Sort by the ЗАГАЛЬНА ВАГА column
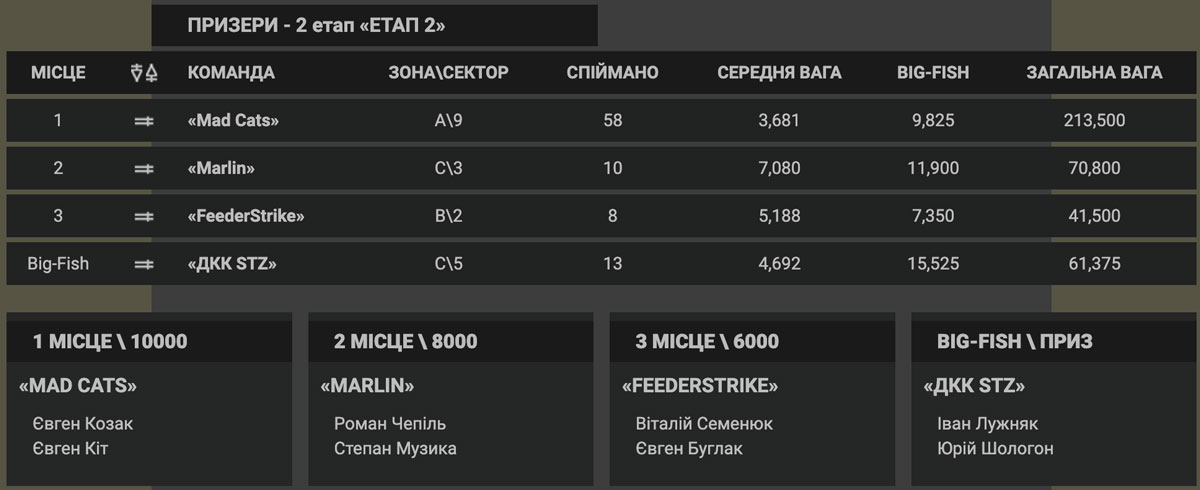The height and width of the screenshot is (490, 1200). coord(1094,73)
